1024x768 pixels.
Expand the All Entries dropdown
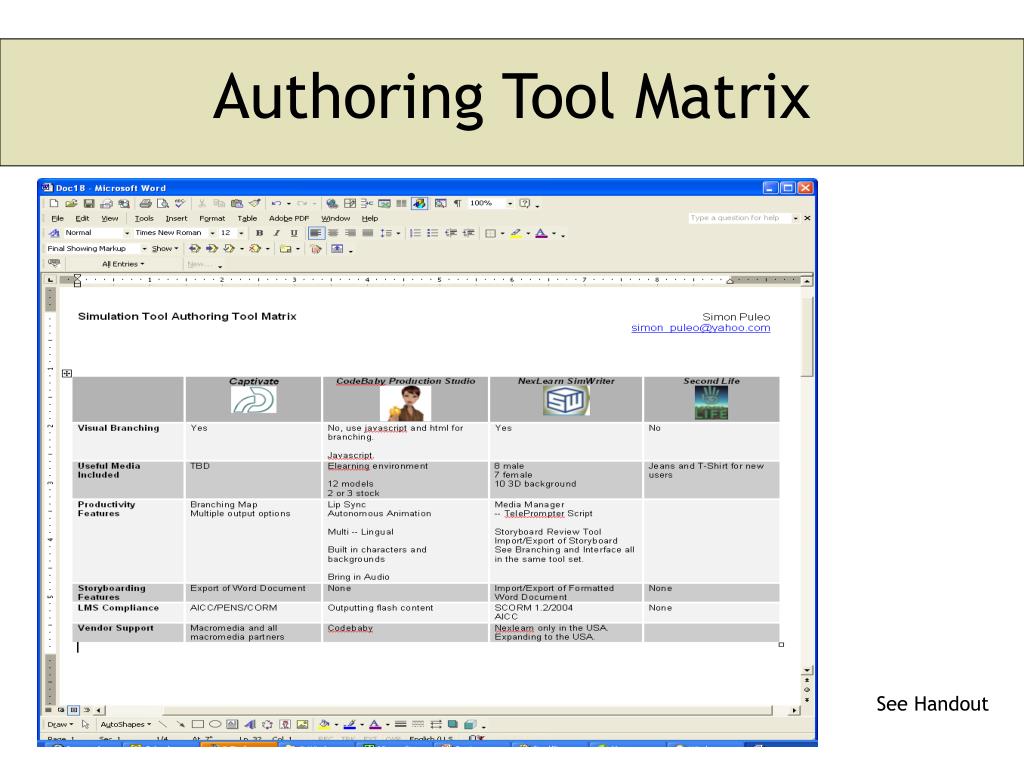pyautogui.click(x=123, y=264)
